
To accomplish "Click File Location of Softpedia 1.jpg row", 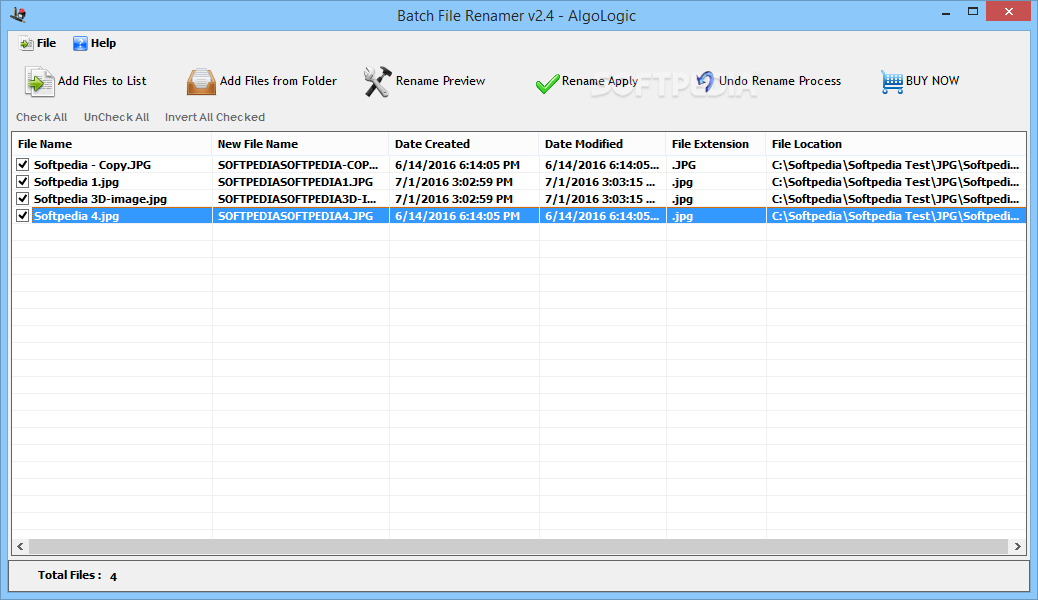I will [895, 181].
